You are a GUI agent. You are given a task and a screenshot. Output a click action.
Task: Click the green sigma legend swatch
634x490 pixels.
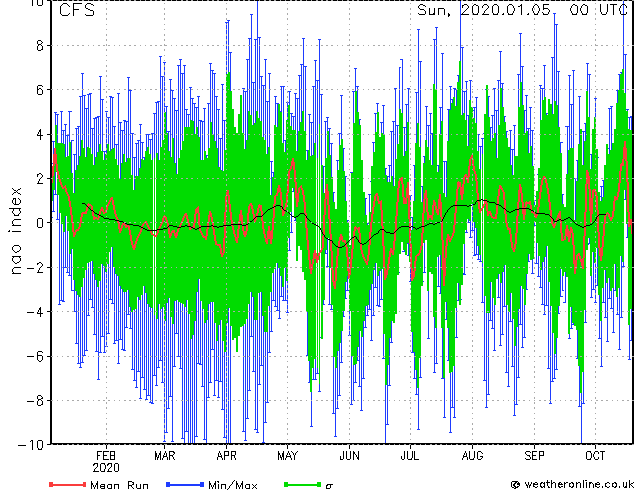[x=303, y=484]
